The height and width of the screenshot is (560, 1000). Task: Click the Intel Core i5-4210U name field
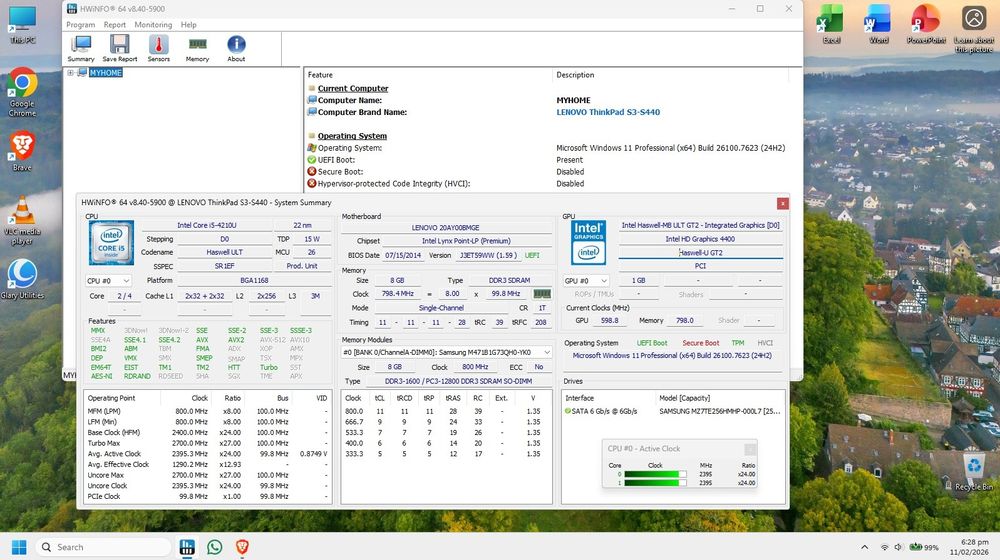click(x=207, y=225)
